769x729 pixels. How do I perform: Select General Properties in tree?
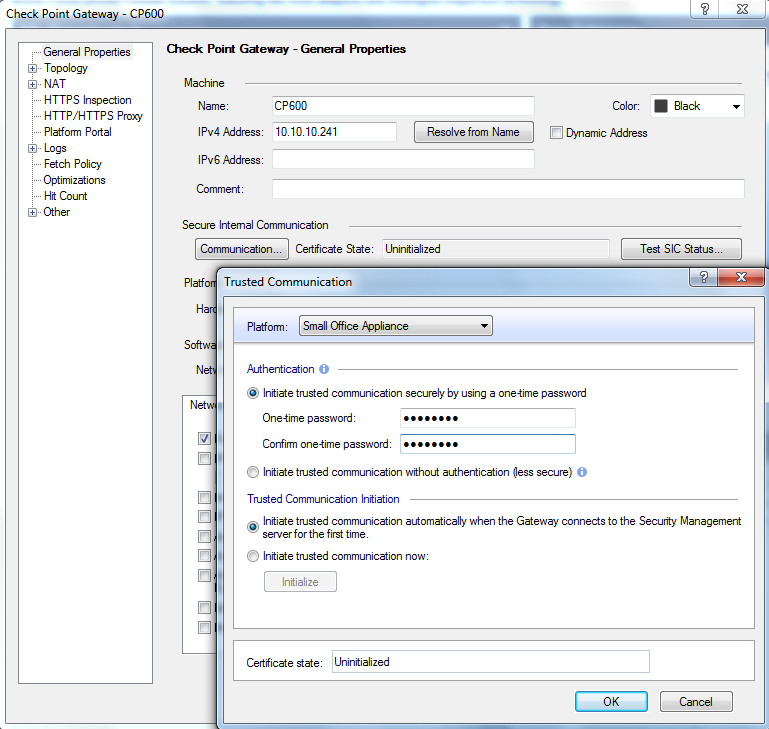87,52
